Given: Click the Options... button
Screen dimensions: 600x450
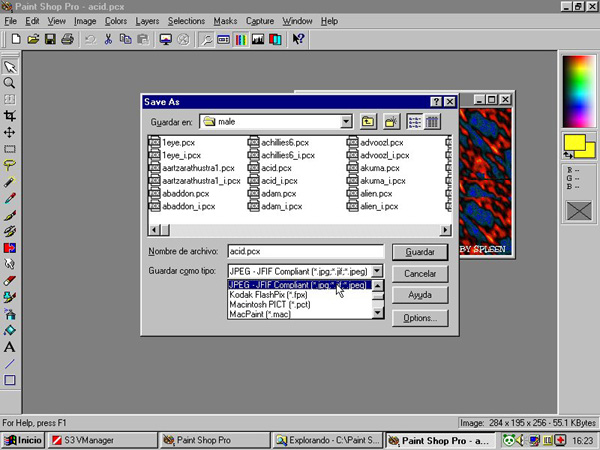Looking at the screenshot, I should click(x=420, y=318).
